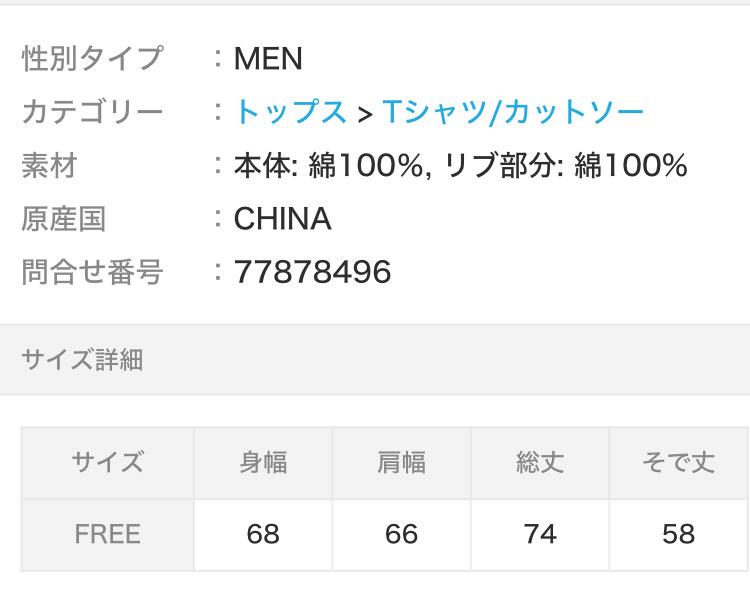Select the MEN gender type value

click(x=268, y=59)
